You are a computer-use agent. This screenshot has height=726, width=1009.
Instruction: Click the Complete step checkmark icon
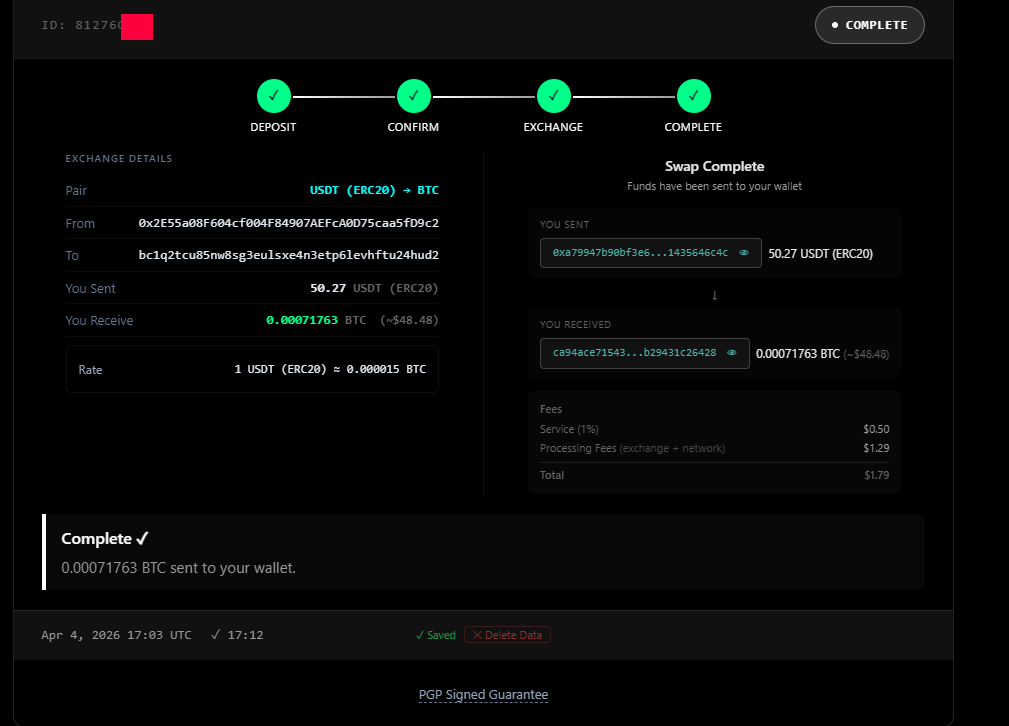pos(693,97)
